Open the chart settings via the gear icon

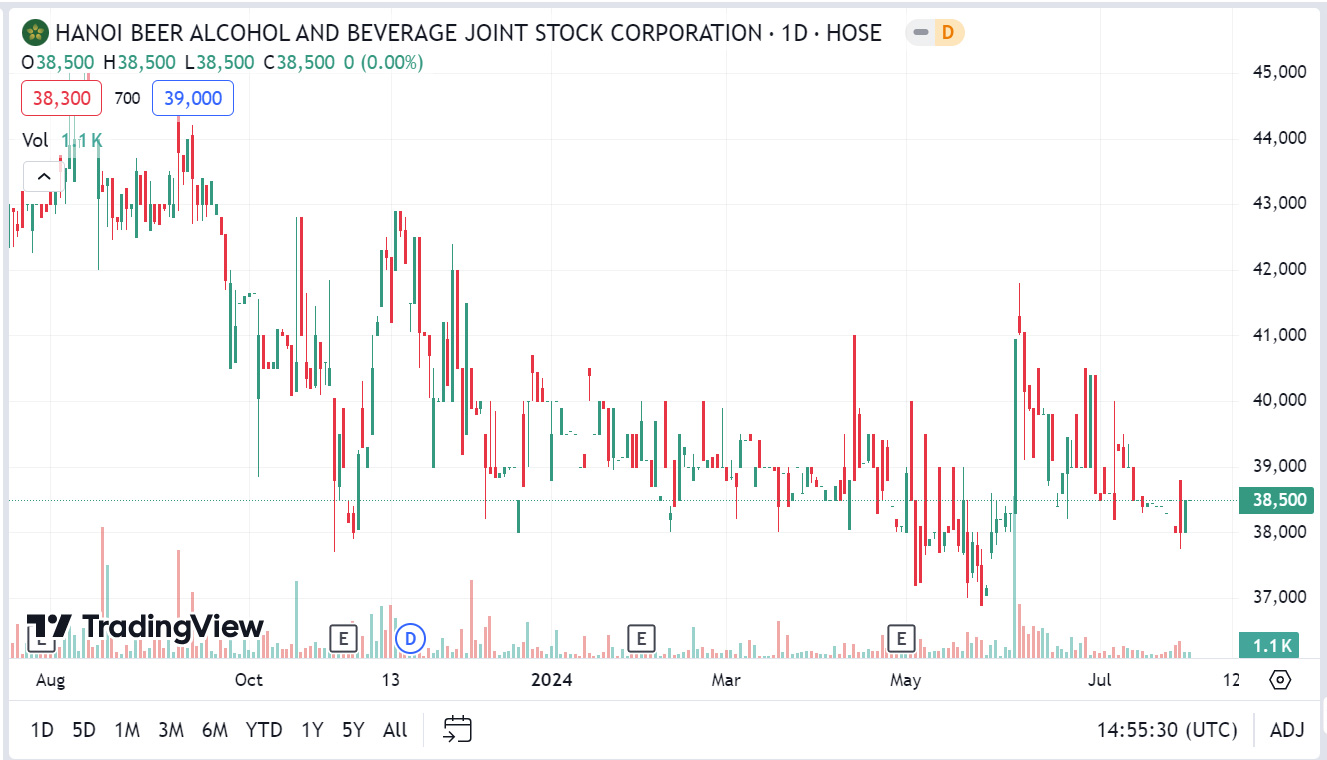(x=1280, y=679)
